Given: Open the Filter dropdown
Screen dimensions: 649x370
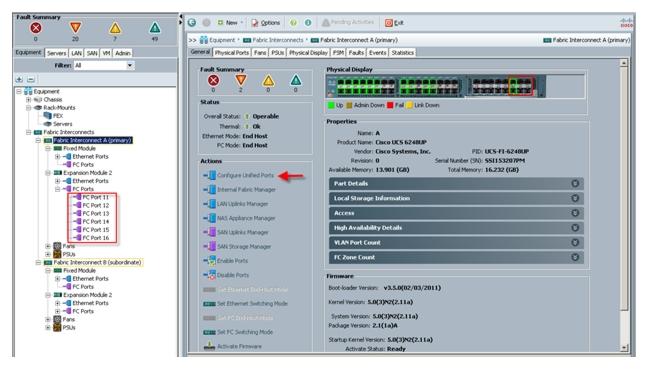Looking at the screenshot, I should click(x=130, y=65).
